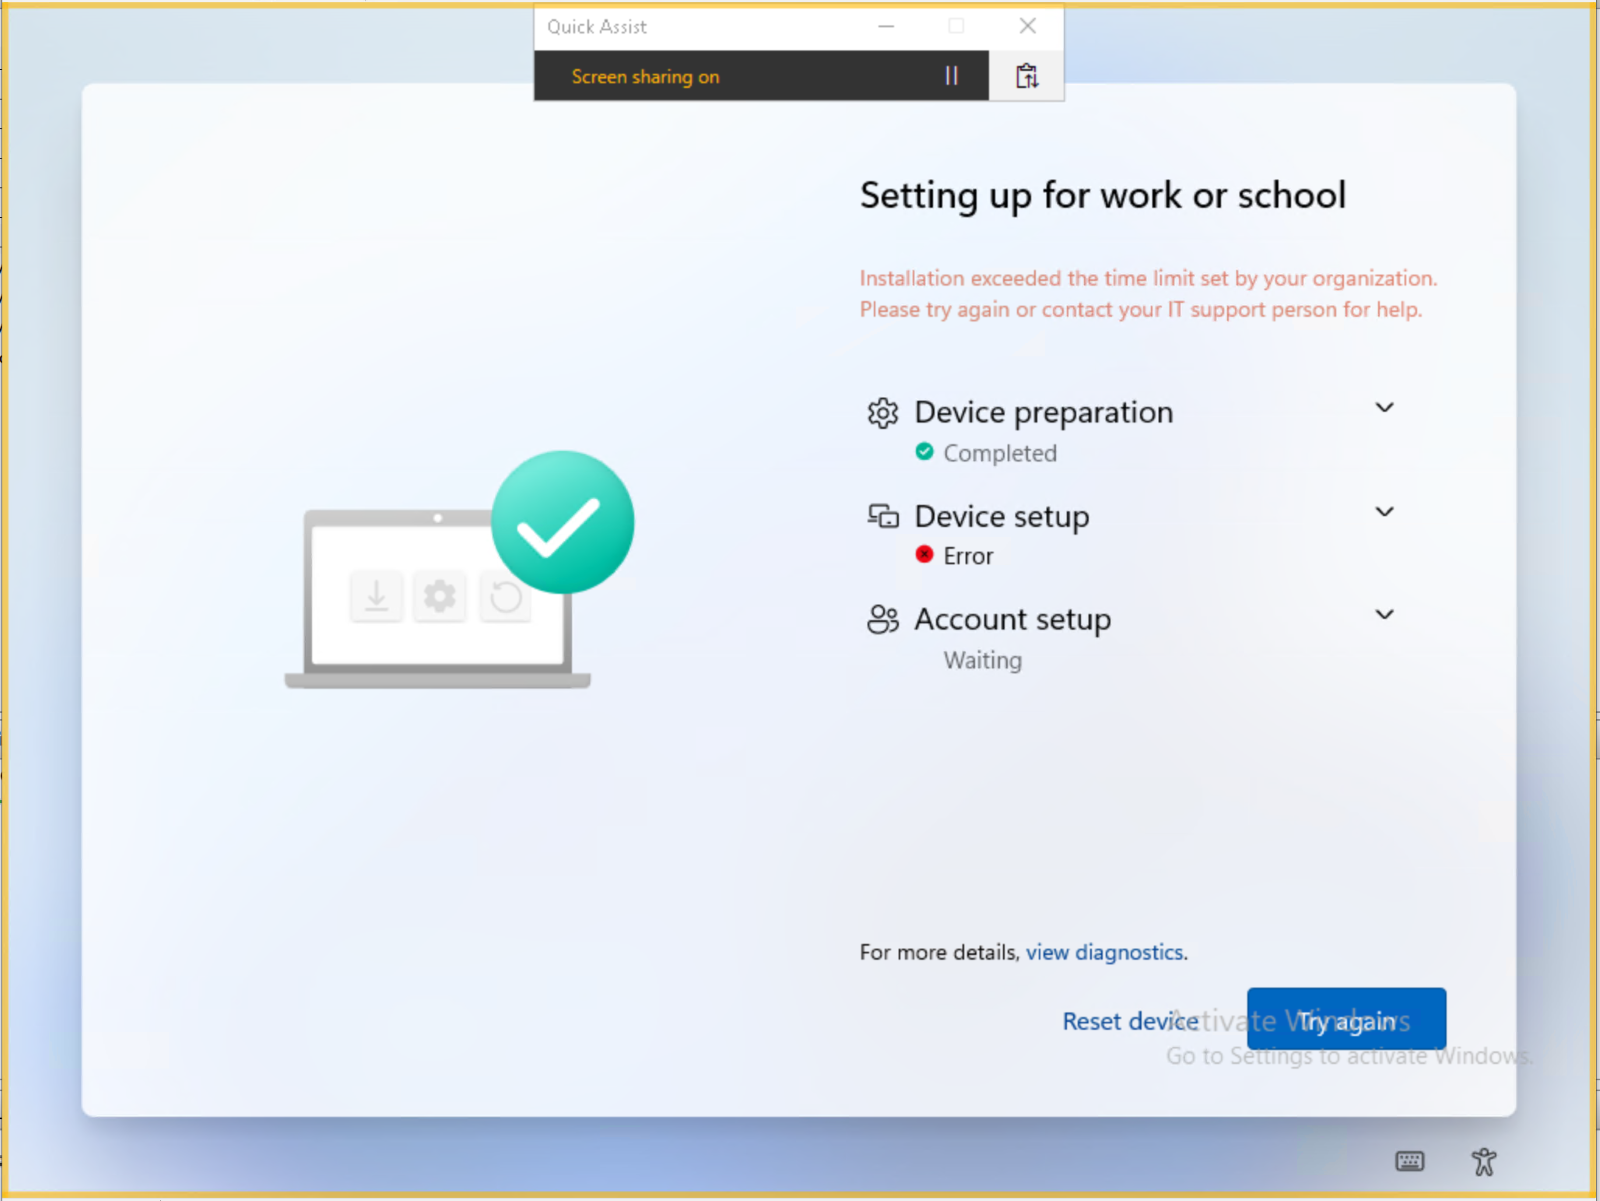Pause screen sharing in Quick Assist

(951, 76)
